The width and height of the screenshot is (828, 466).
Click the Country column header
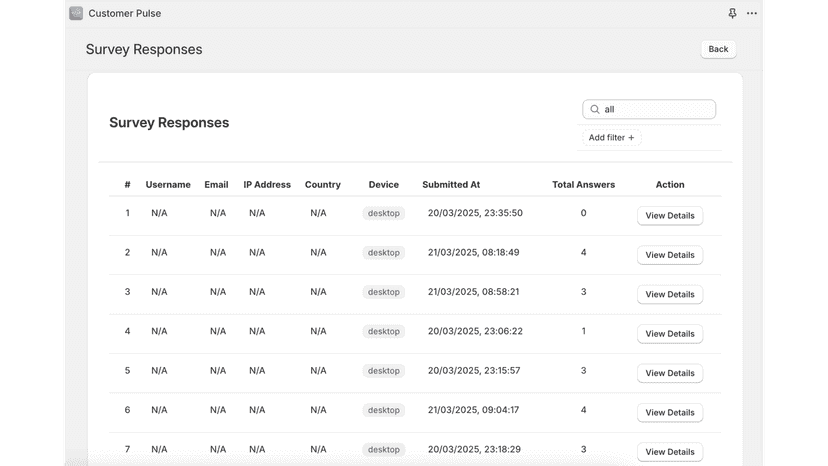click(x=323, y=184)
